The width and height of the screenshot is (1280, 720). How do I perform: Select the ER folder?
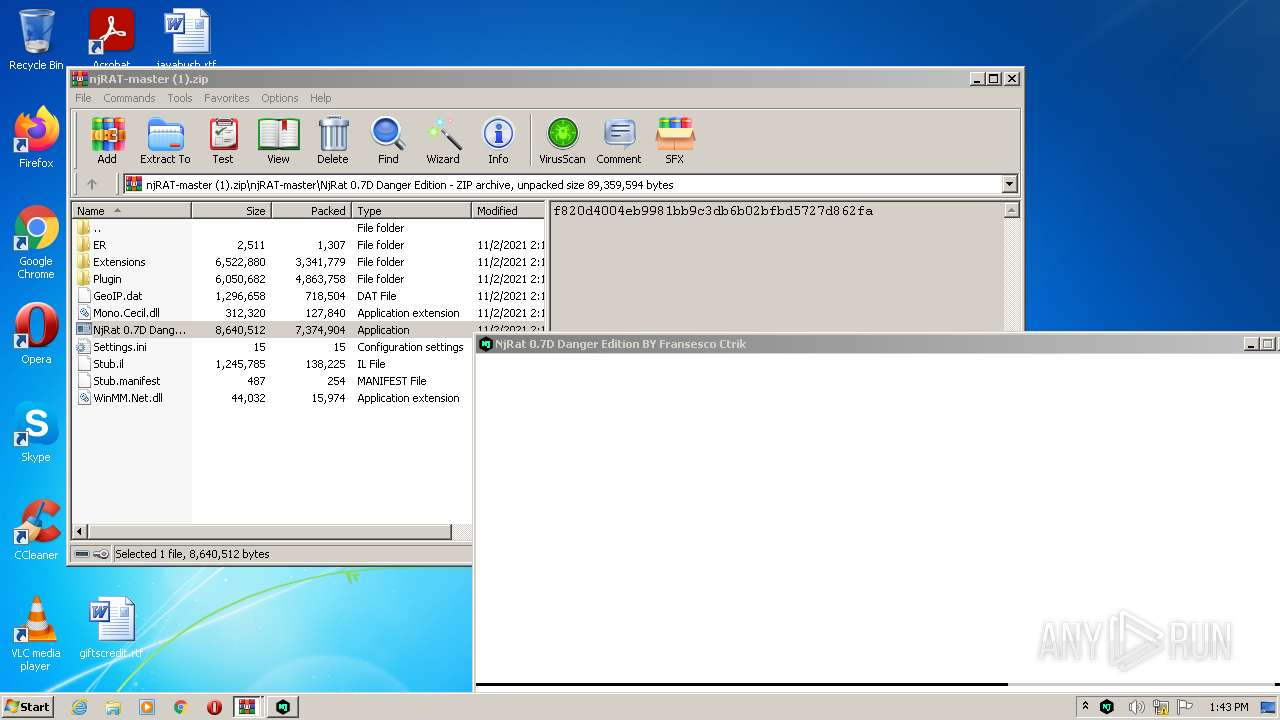tap(309, 245)
